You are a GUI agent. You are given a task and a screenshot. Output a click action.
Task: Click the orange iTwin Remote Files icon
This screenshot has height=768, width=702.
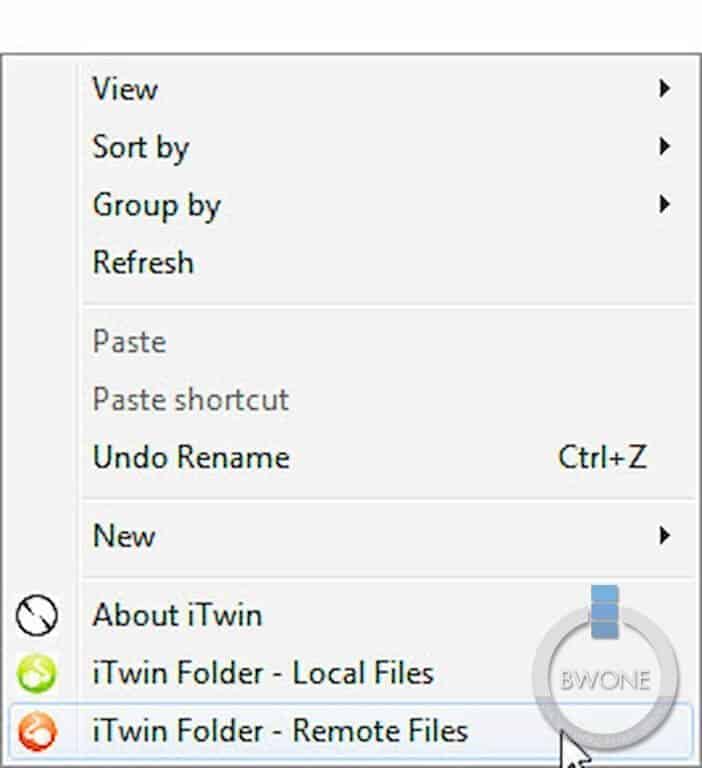37,732
